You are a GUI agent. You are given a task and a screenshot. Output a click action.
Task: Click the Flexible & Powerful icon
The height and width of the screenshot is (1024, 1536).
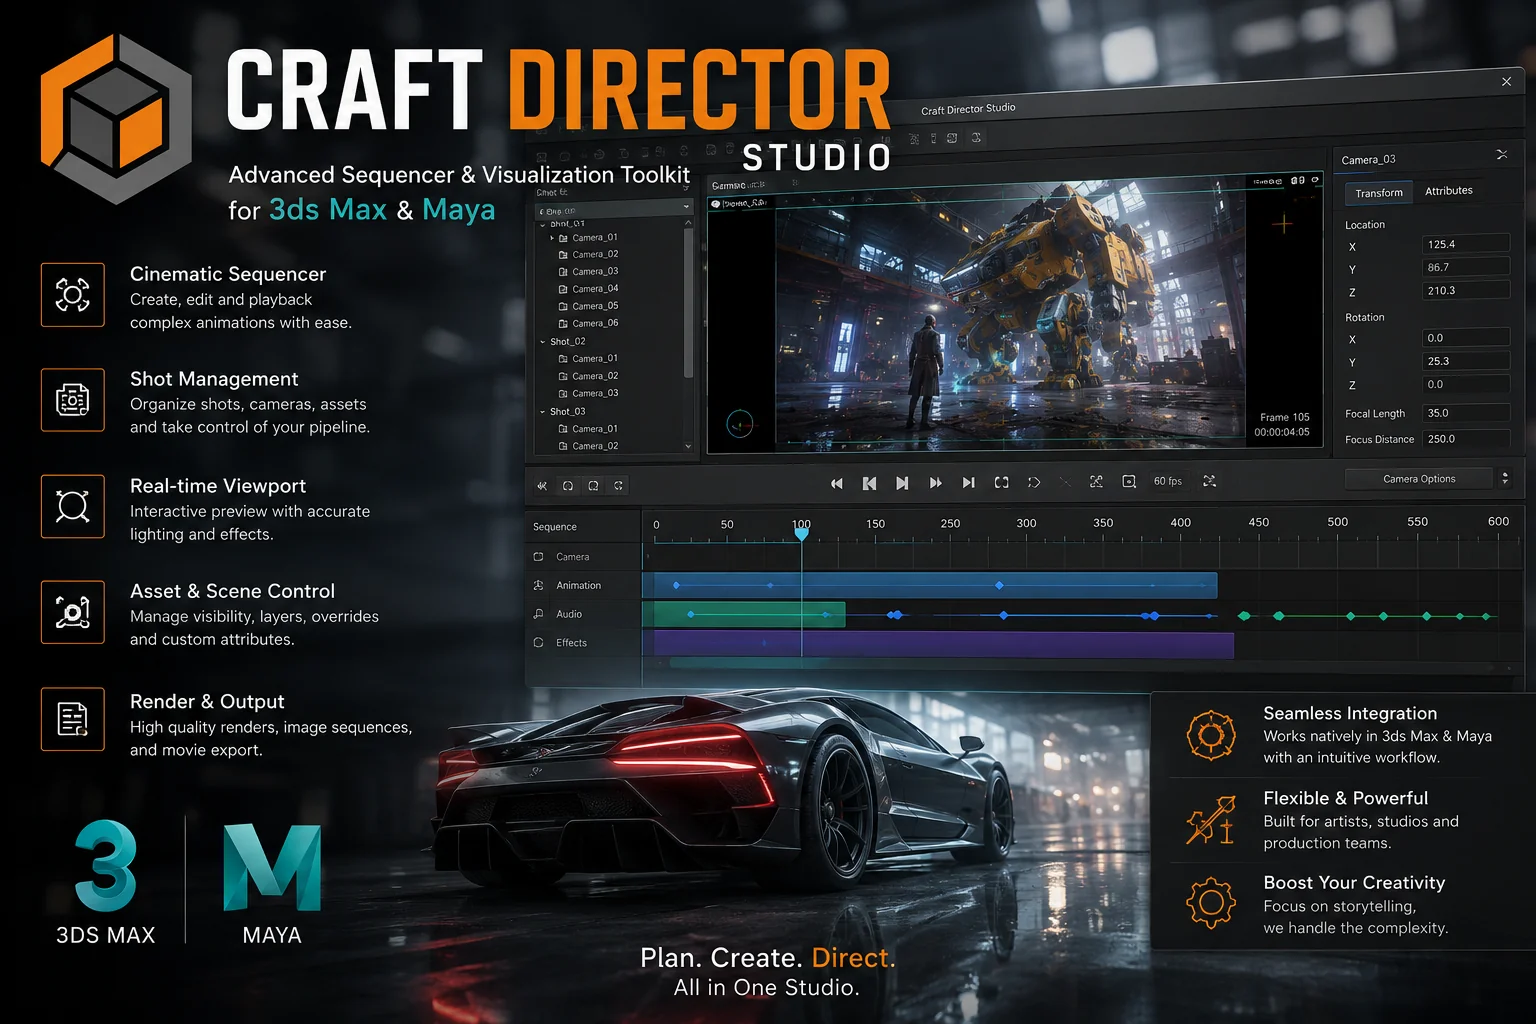[x=1211, y=820]
